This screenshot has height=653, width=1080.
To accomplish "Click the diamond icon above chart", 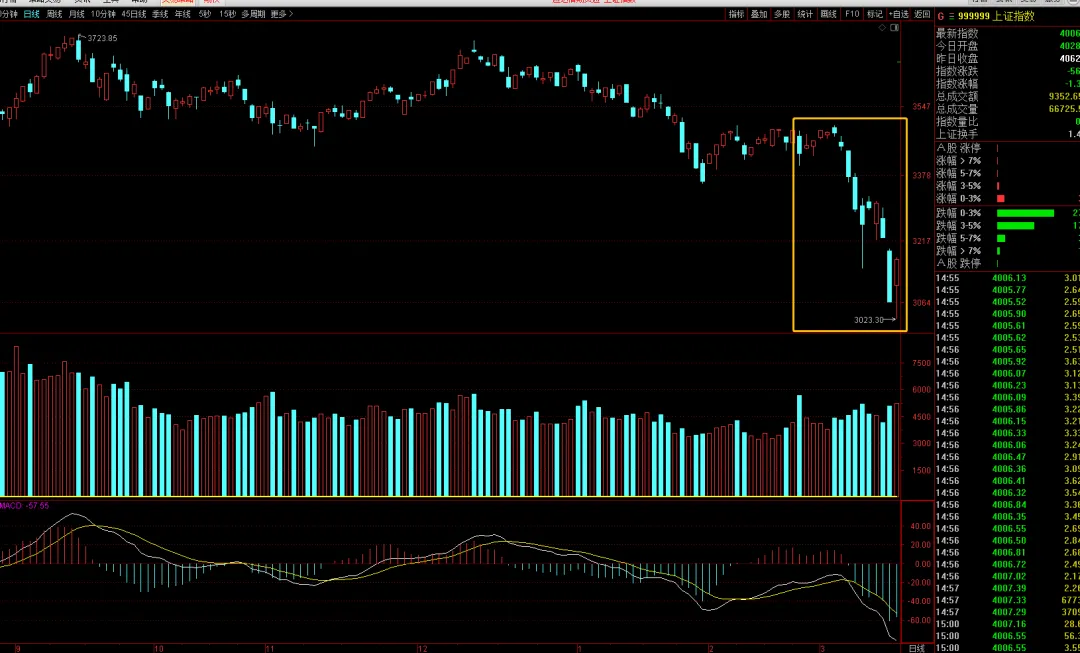I will click(x=882, y=28).
